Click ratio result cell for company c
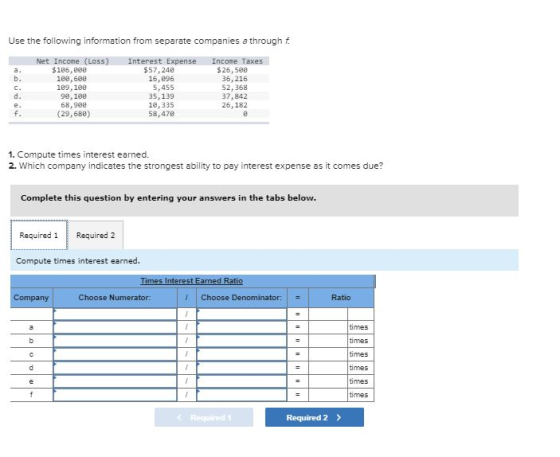Screen dimensions: 560x457 [x=328, y=354]
